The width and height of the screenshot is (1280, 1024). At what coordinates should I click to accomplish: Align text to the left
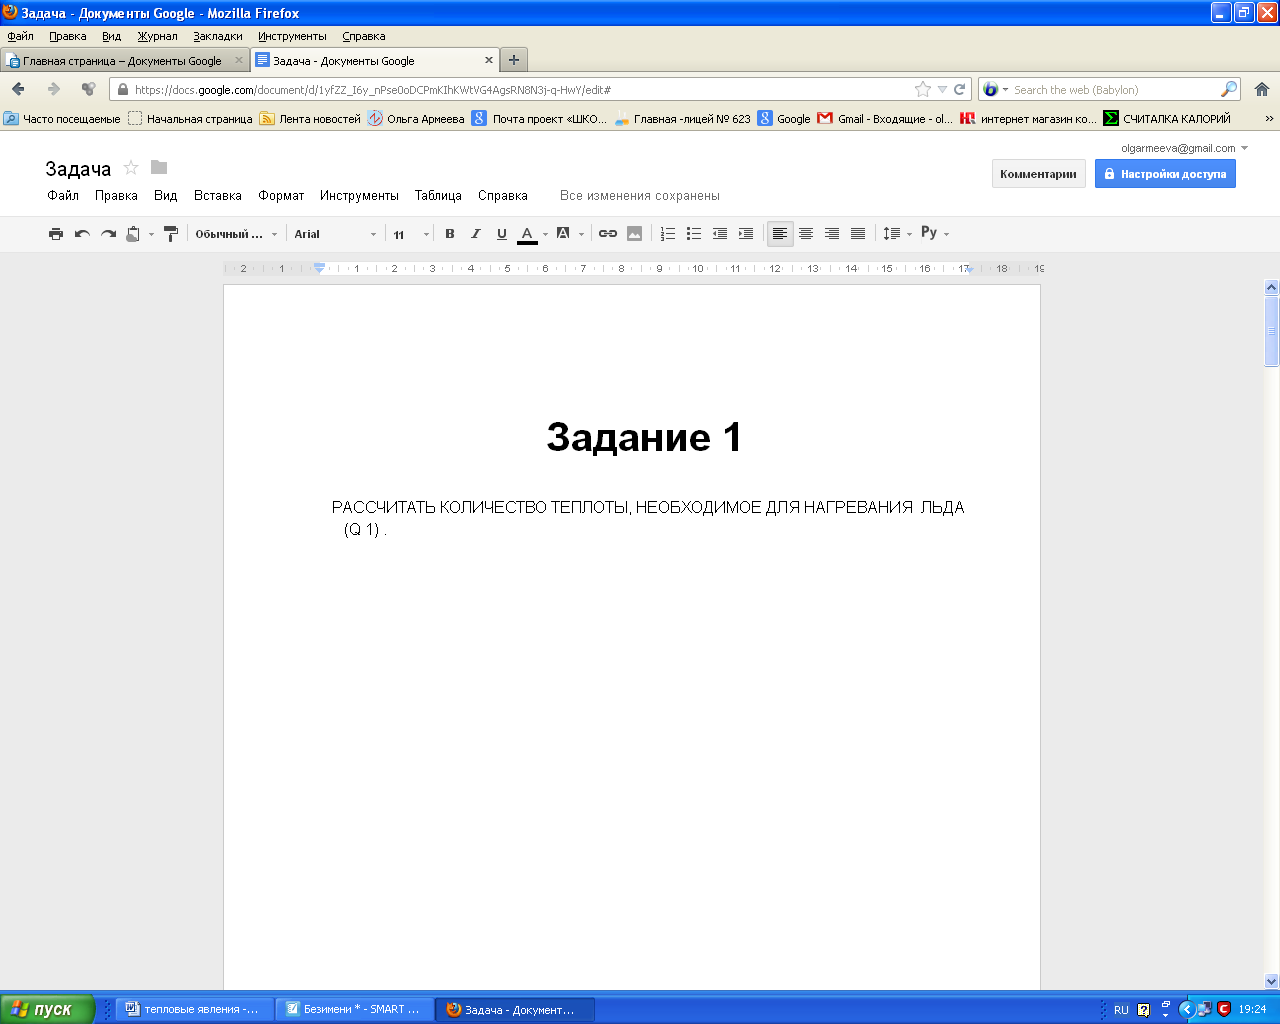click(x=780, y=234)
